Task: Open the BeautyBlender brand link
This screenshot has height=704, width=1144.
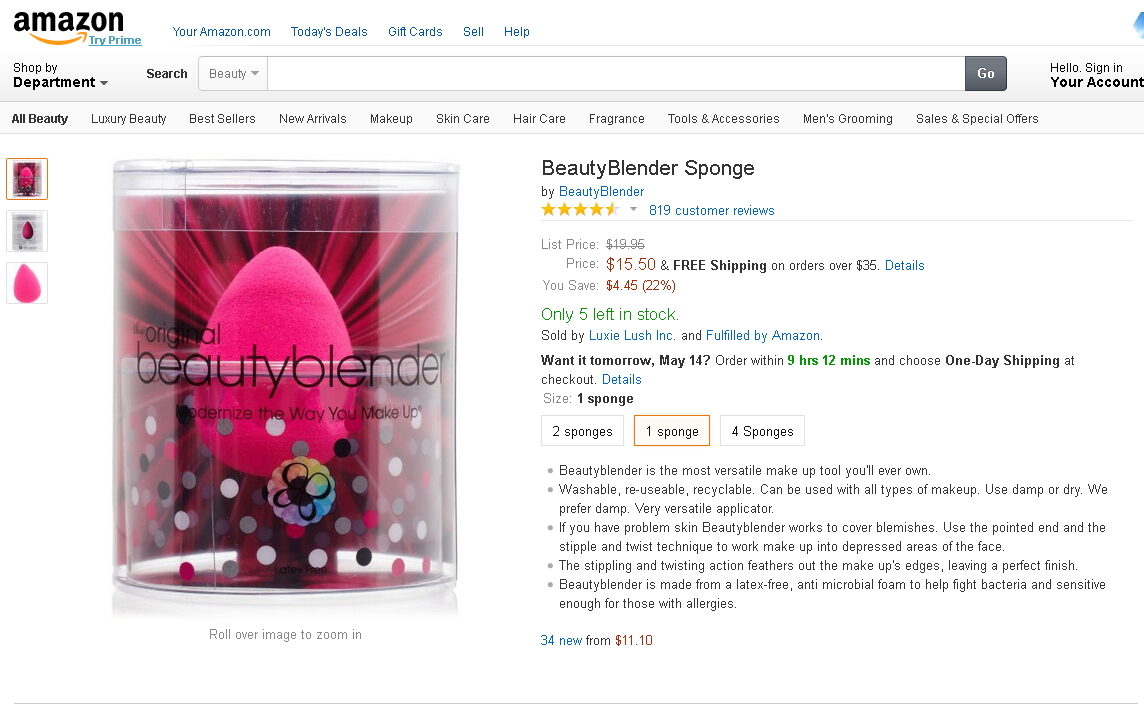Action: pos(601,191)
